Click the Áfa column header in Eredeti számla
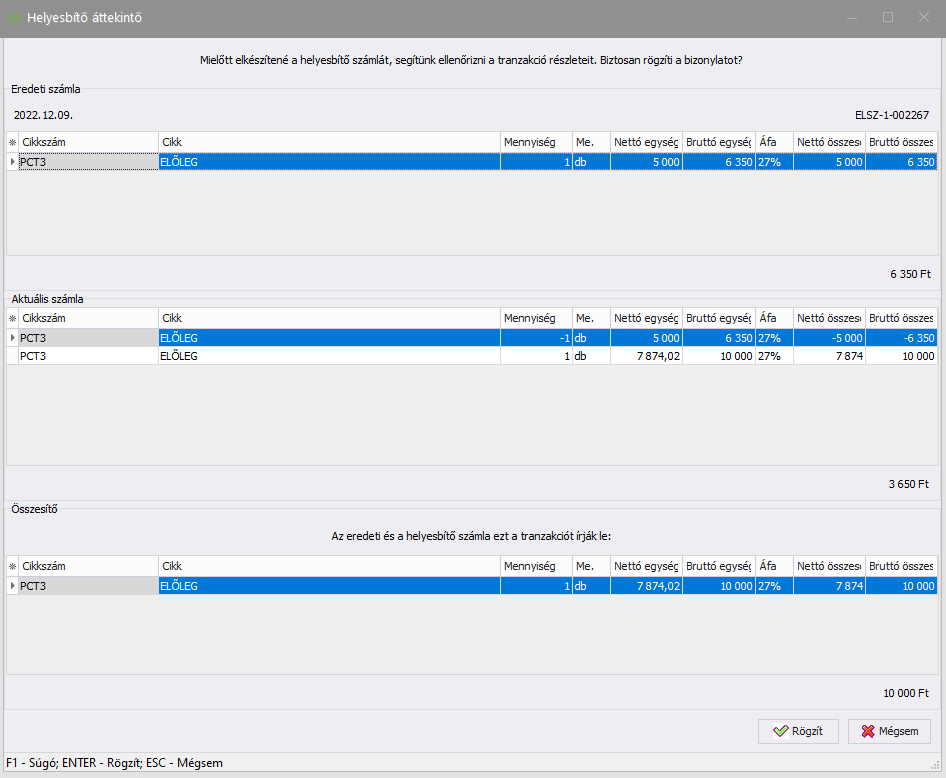The height and width of the screenshot is (778, 946). pos(773,143)
